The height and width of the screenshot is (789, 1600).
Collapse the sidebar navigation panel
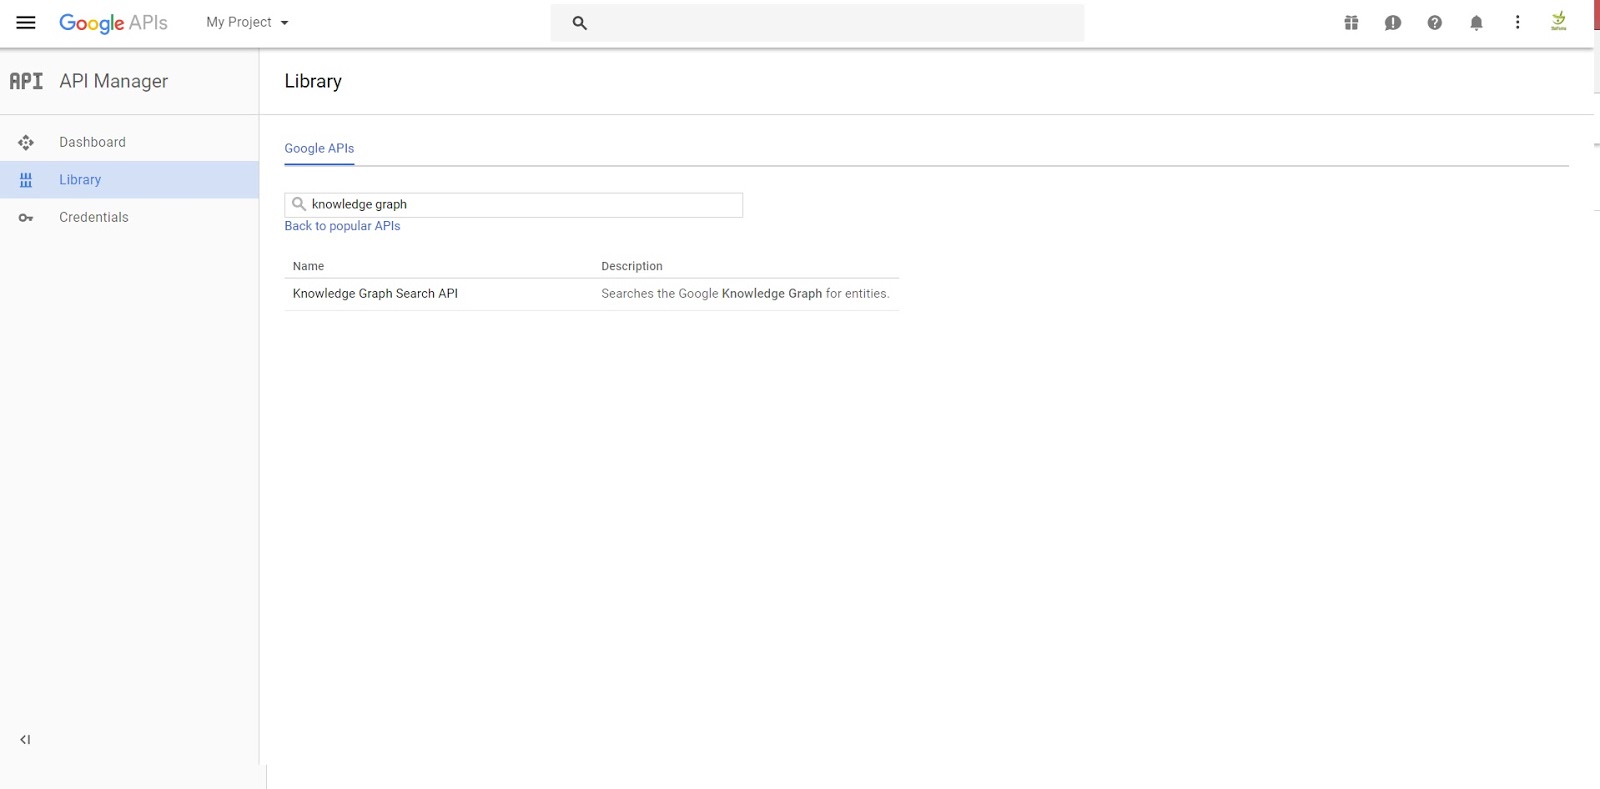tap(25, 740)
